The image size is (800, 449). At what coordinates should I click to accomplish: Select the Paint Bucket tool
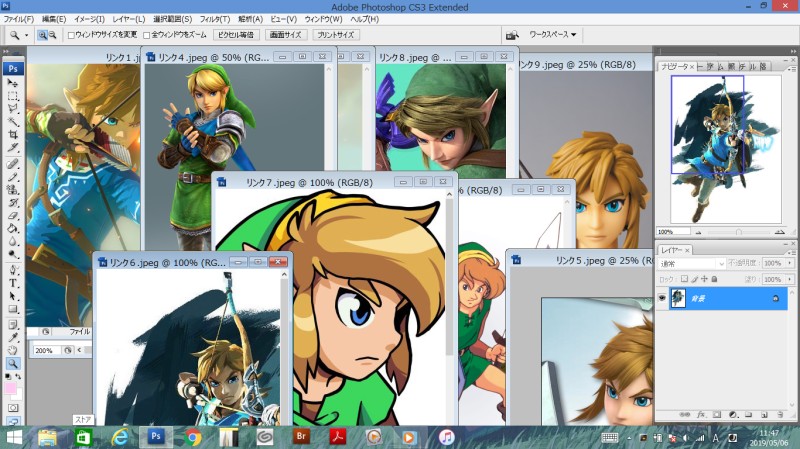(x=13, y=229)
